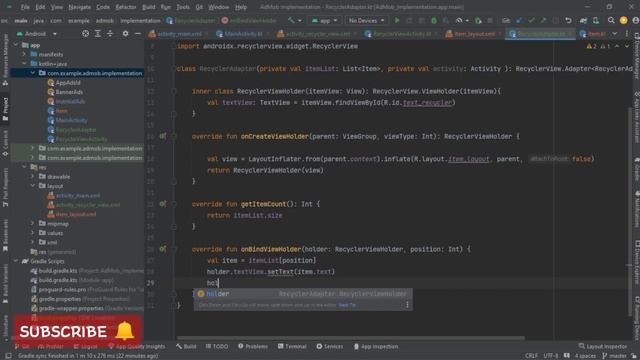Click the yellow updates notification icon
Image resolution: width=640 pixels, height=360 pixels.
pyautogui.click(x=624, y=20)
